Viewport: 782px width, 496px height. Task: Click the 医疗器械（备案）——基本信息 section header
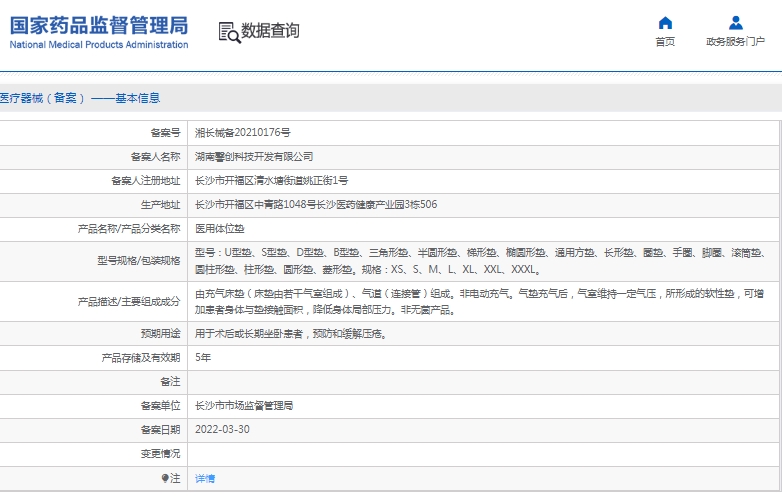(80, 98)
